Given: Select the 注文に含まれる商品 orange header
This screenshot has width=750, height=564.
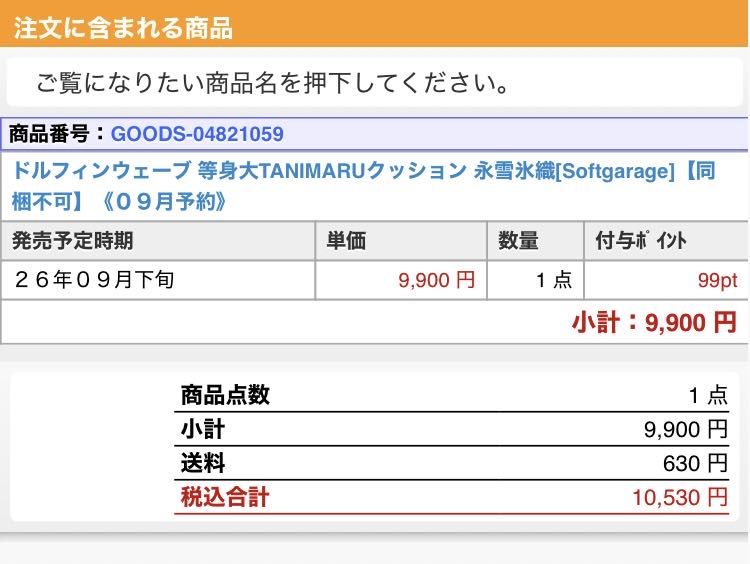Looking at the screenshot, I should pyautogui.click(x=374, y=24).
